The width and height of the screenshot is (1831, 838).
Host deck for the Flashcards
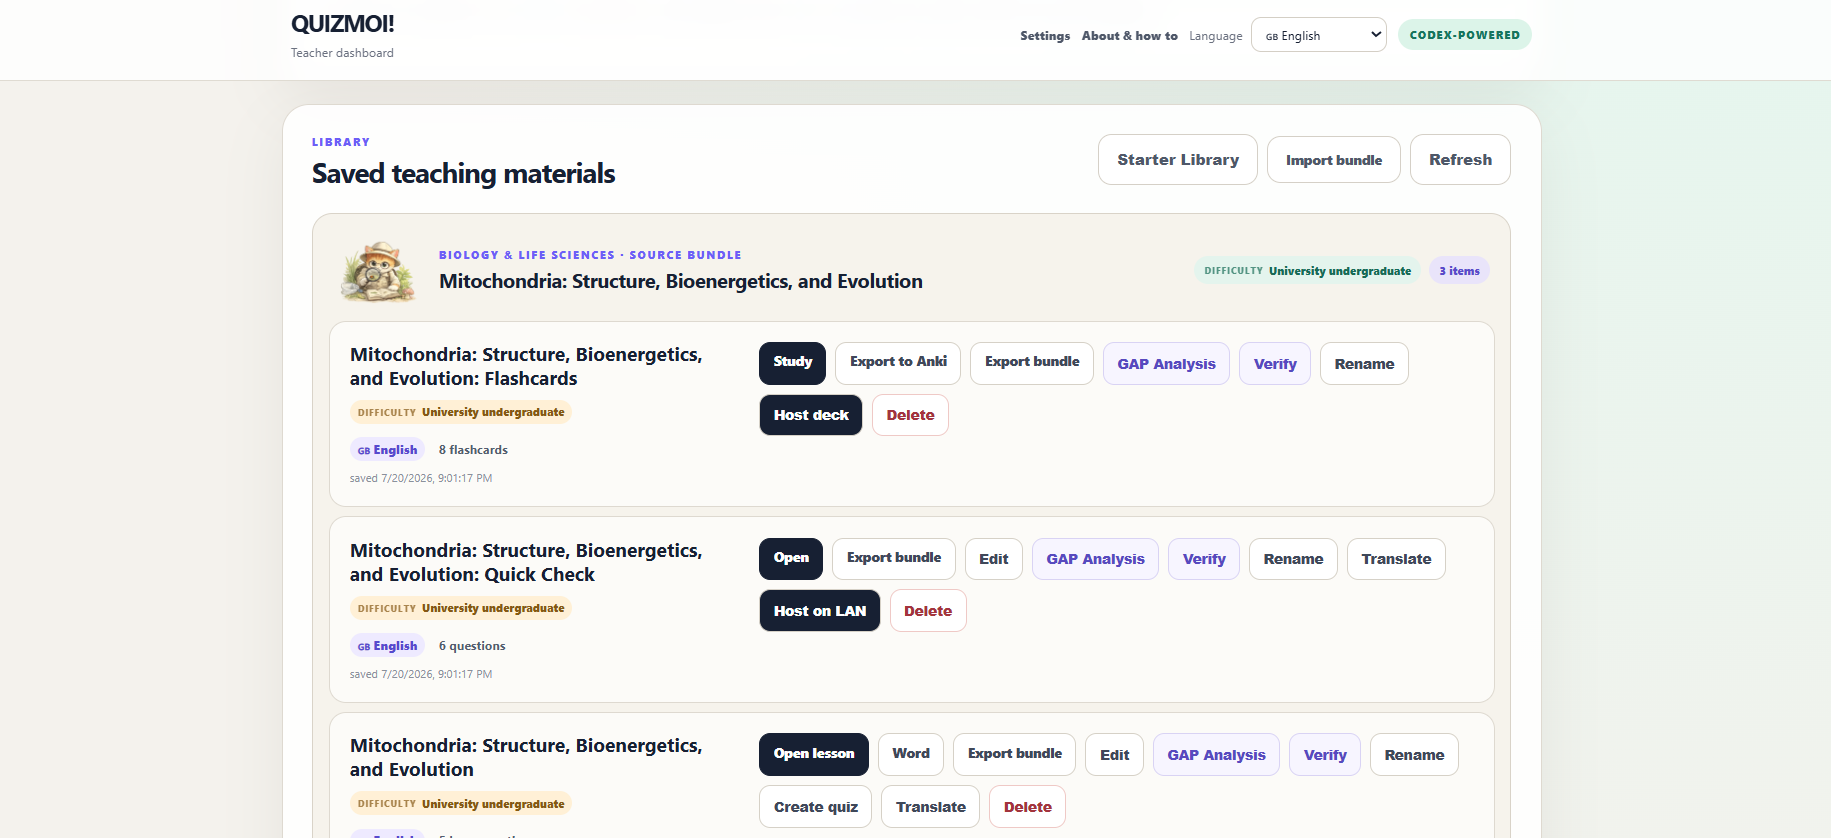point(811,415)
